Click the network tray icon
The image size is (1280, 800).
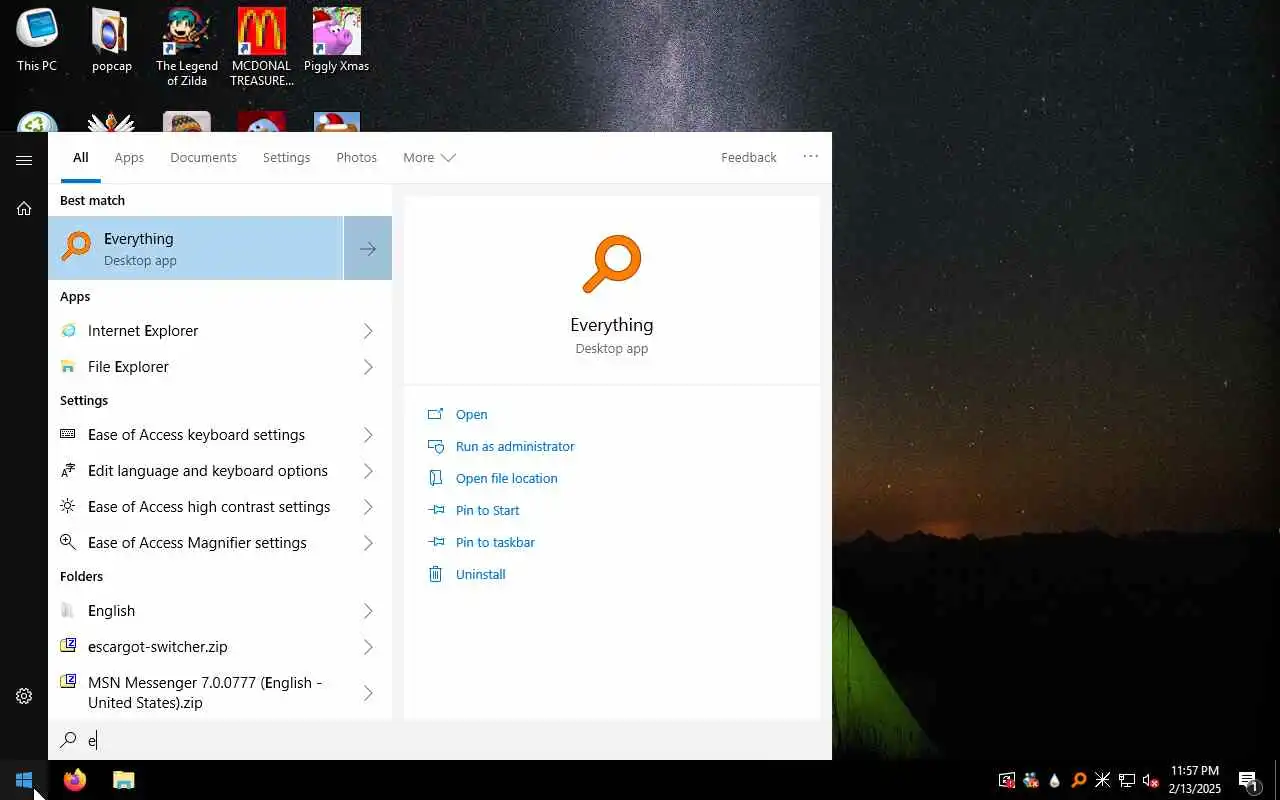click(x=1127, y=780)
